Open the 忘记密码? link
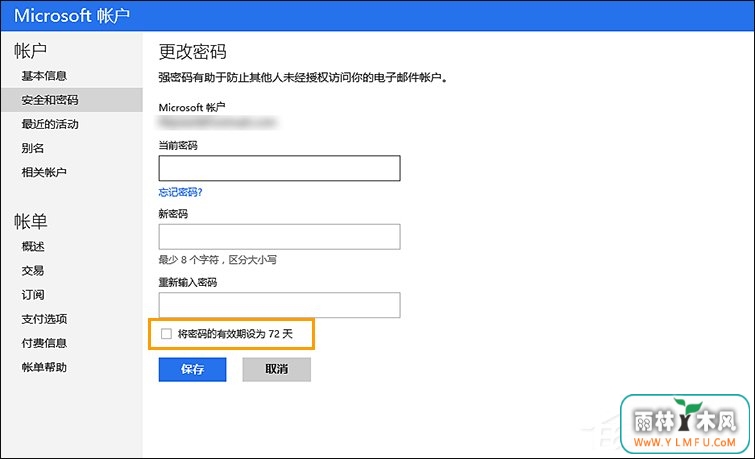Image resolution: width=755 pixels, height=459 pixels. click(180, 192)
